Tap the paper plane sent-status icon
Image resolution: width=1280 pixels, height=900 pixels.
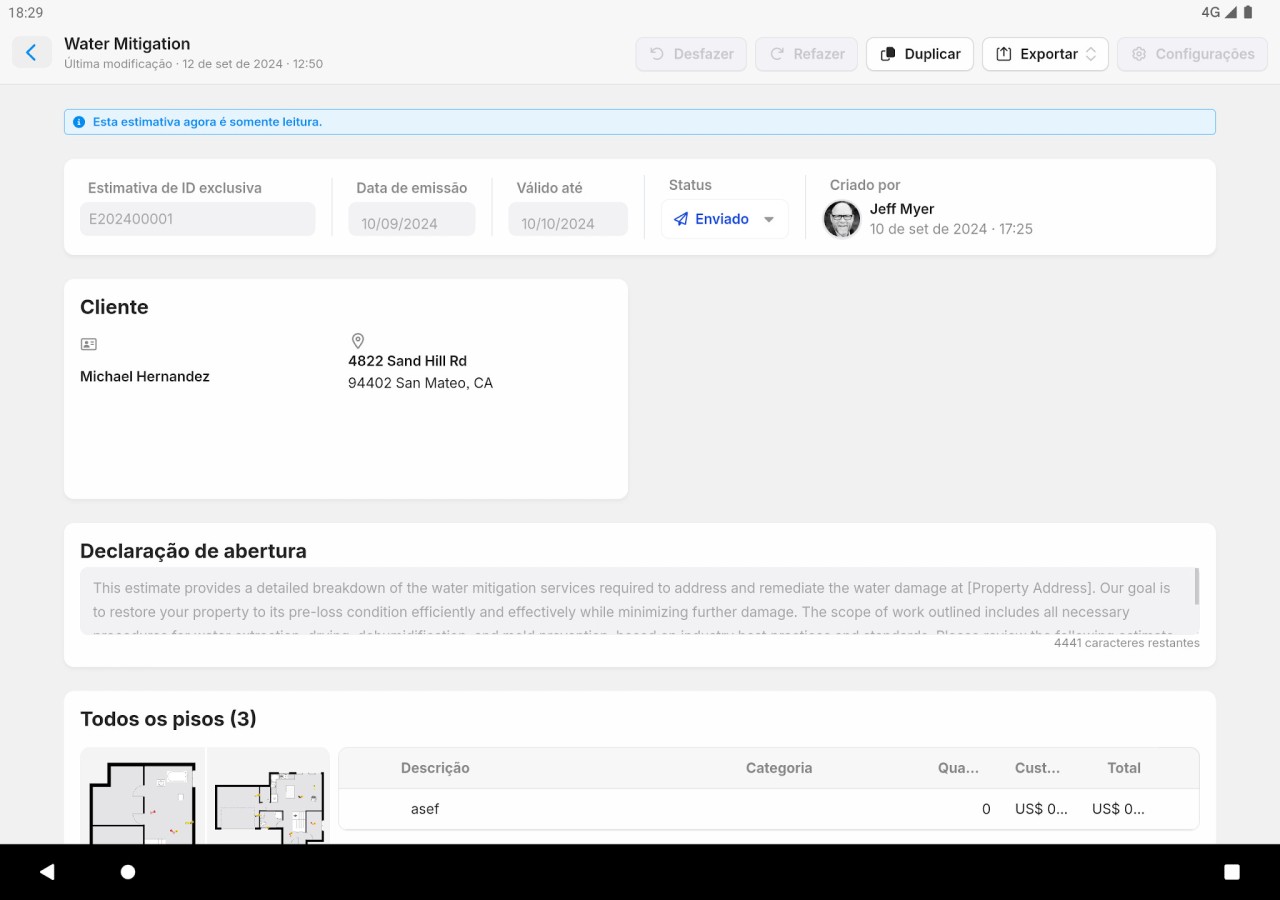click(x=681, y=219)
